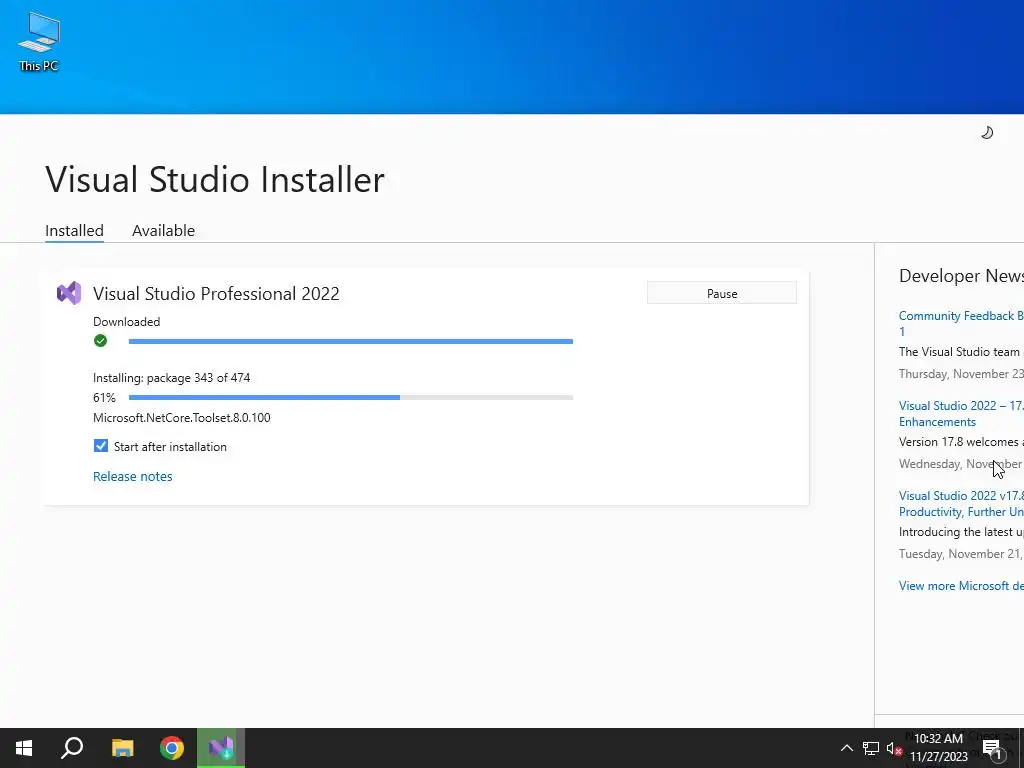Image resolution: width=1024 pixels, height=768 pixels.
Task: Toggle dark theme moon icon
Action: [x=987, y=133]
